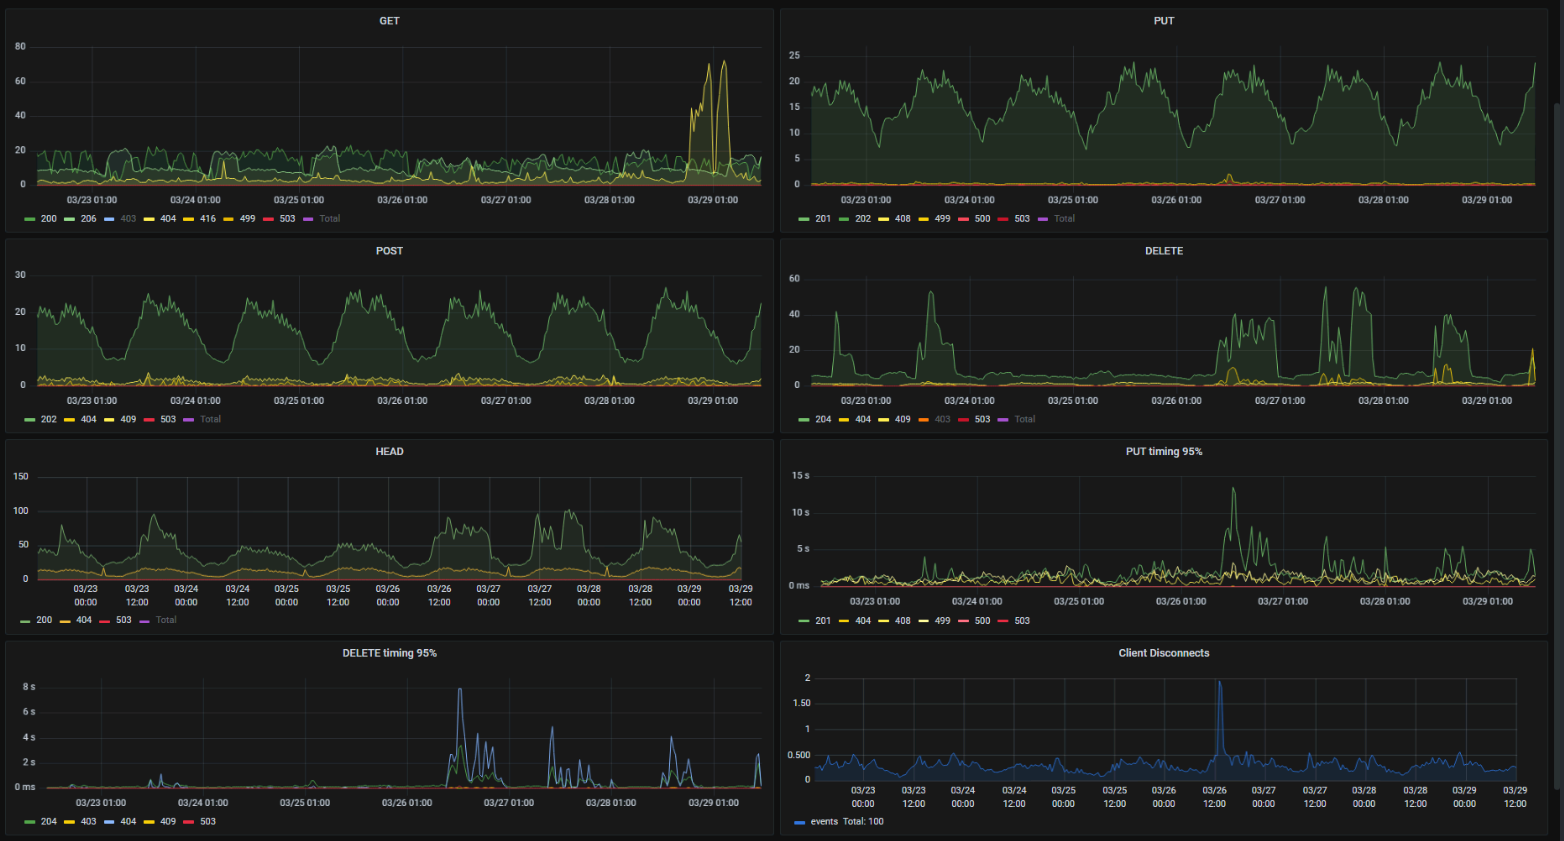The width and height of the screenshot is (1564, 841).
Task: Click 201 legend entry in PUT timing panel
Action: (815, 621)
